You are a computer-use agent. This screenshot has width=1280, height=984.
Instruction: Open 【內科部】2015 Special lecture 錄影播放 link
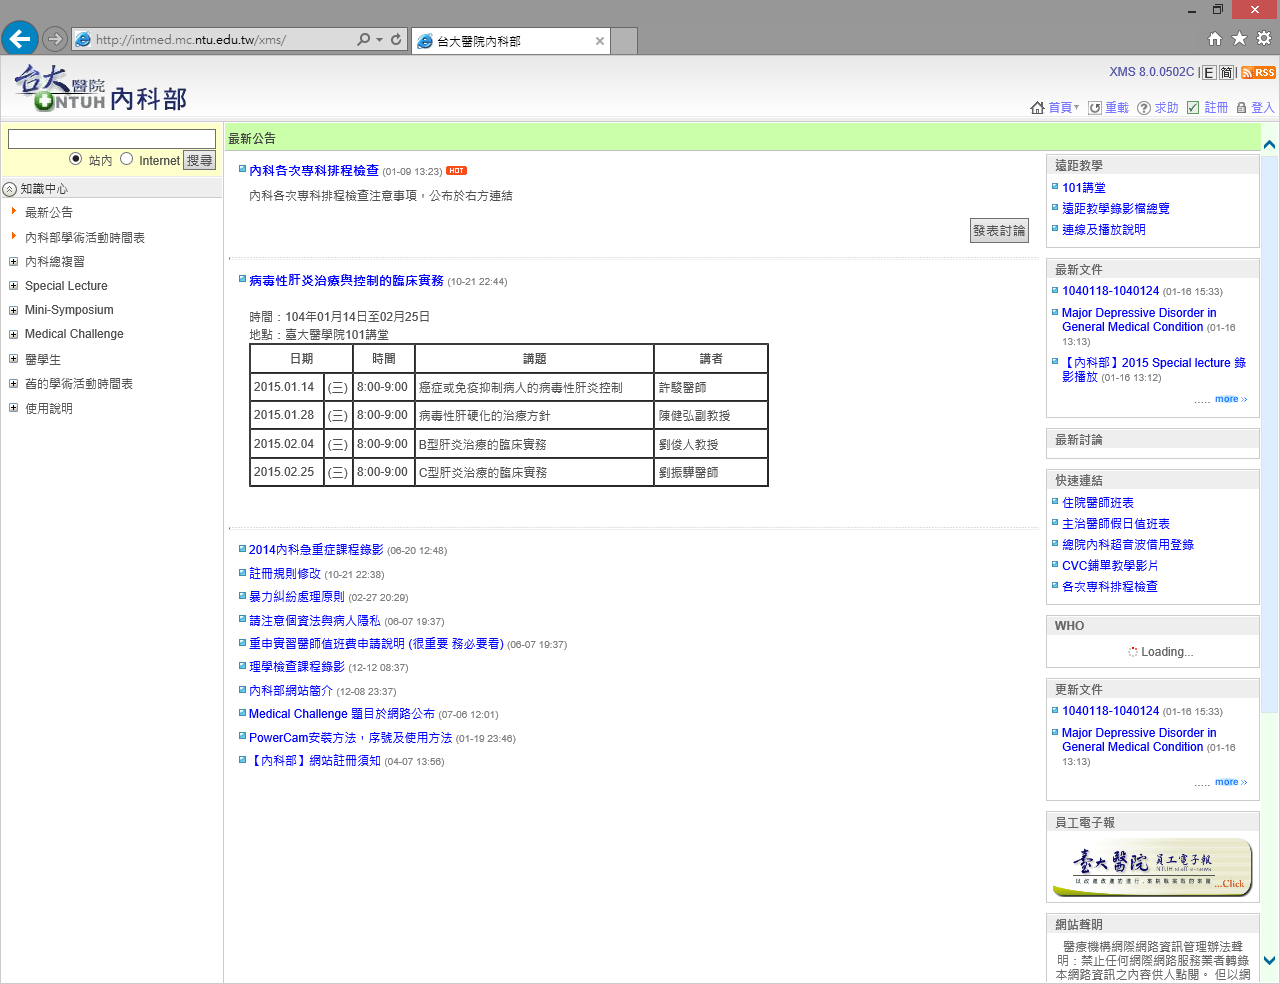coord(1154,370)
